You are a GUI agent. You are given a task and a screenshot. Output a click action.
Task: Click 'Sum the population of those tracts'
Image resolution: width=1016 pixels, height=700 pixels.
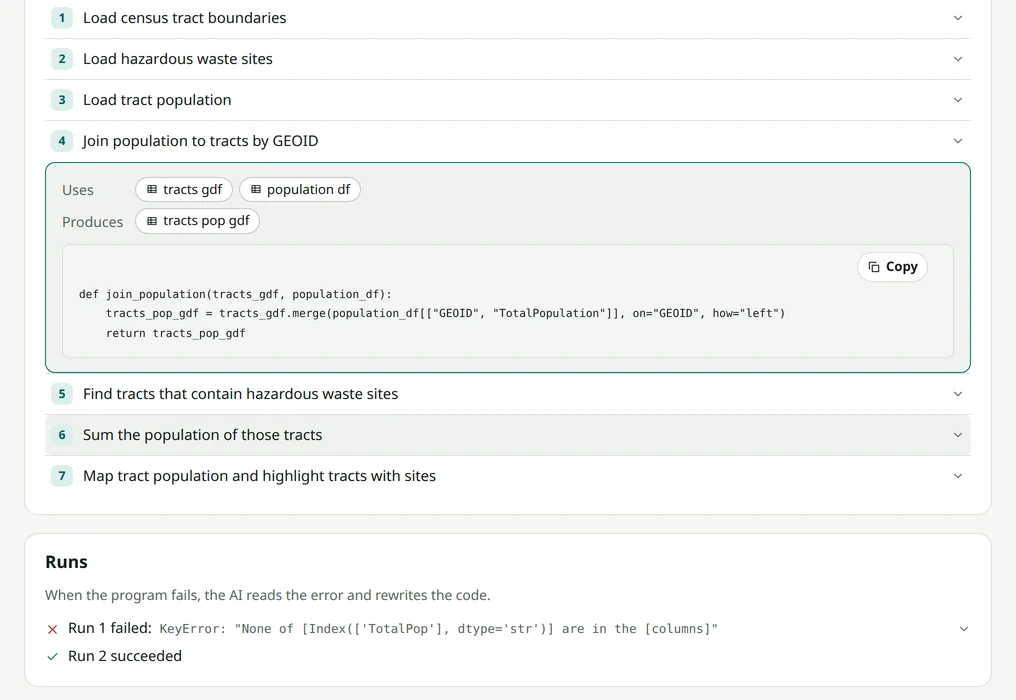coord(202,435)
